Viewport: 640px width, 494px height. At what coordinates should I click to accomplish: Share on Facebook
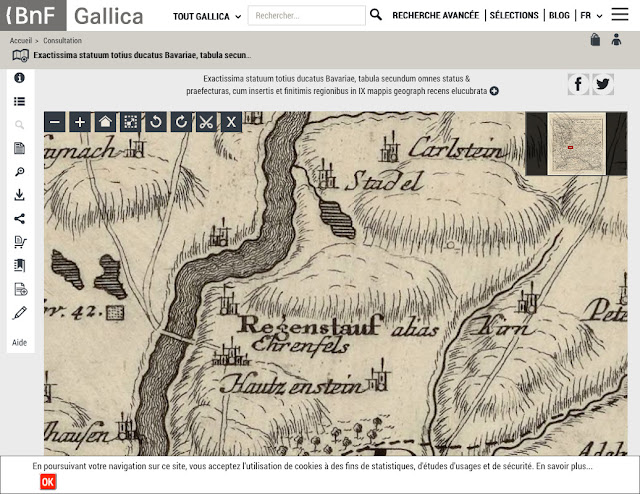coord(578,84)
